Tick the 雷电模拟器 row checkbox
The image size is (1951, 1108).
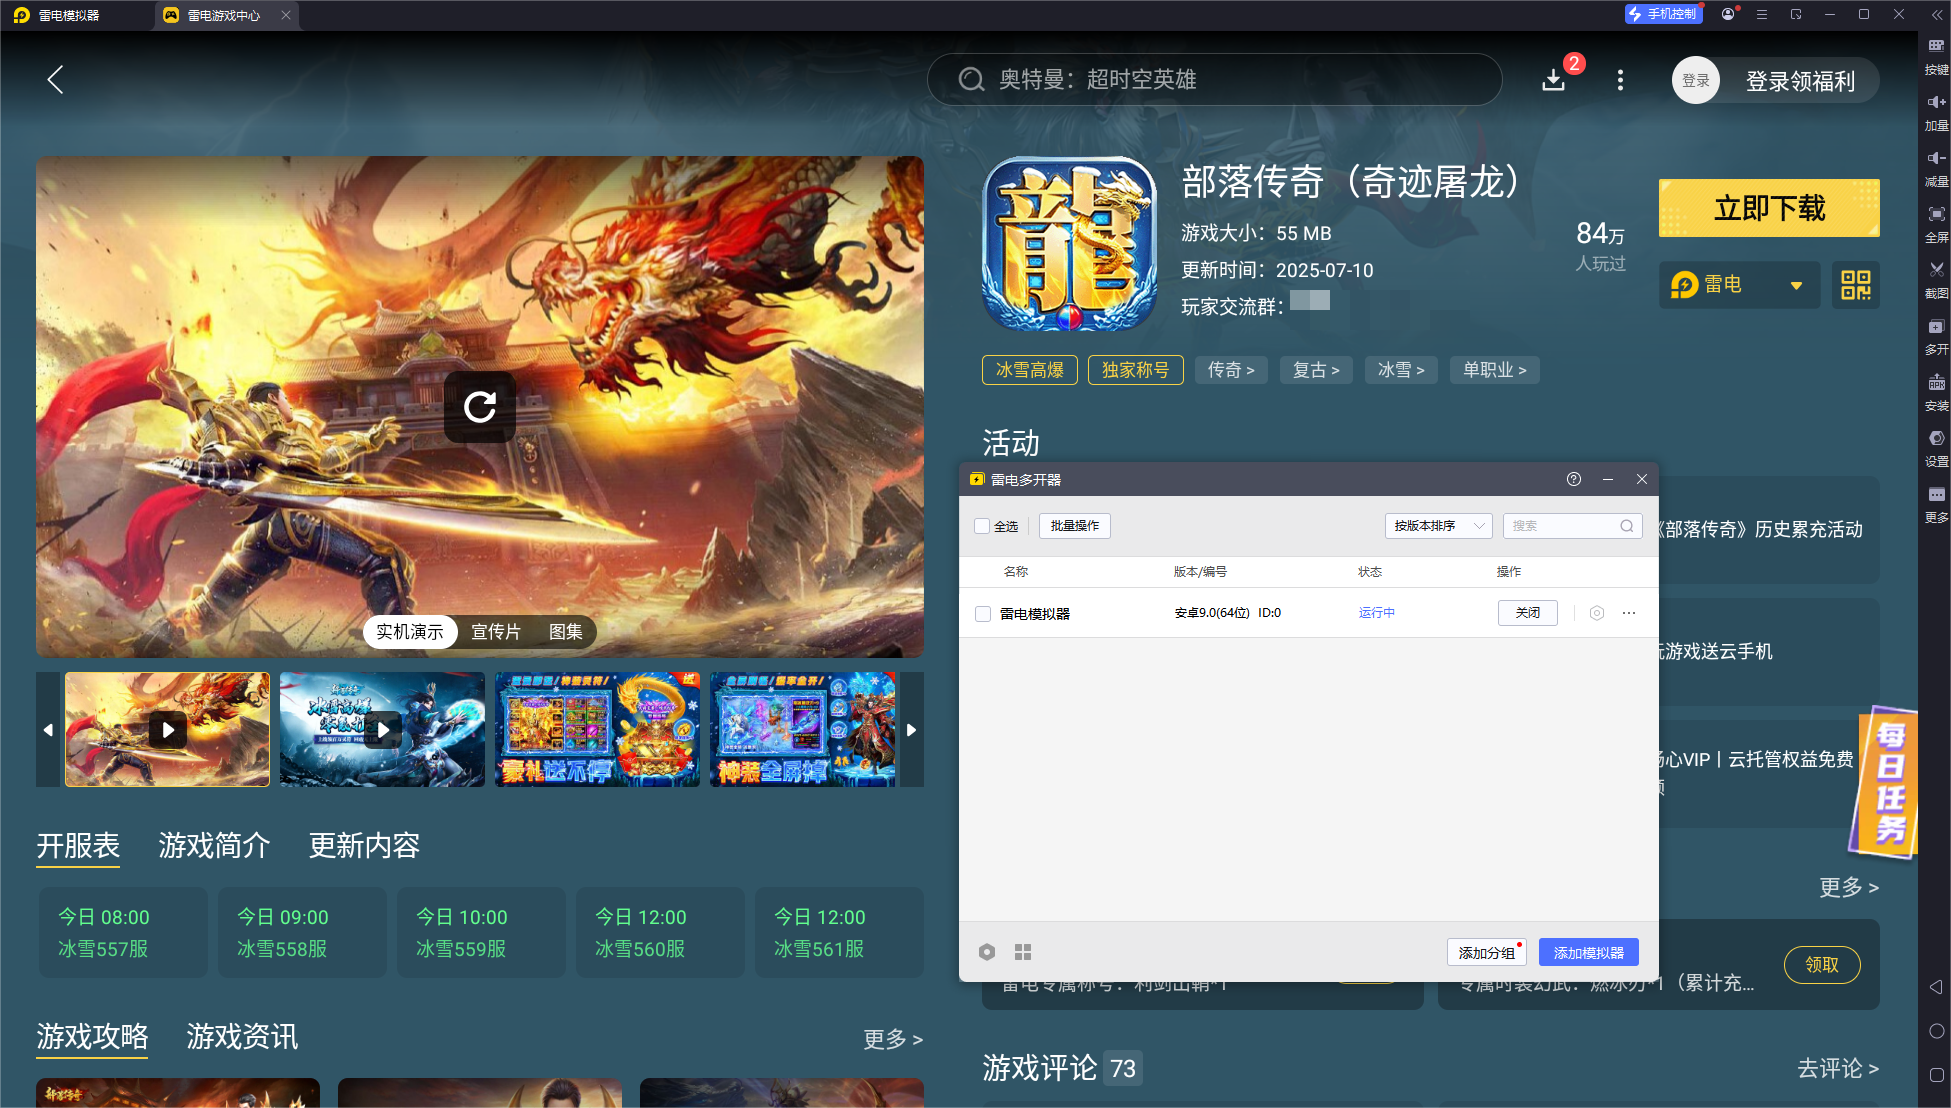pos(983,614)
